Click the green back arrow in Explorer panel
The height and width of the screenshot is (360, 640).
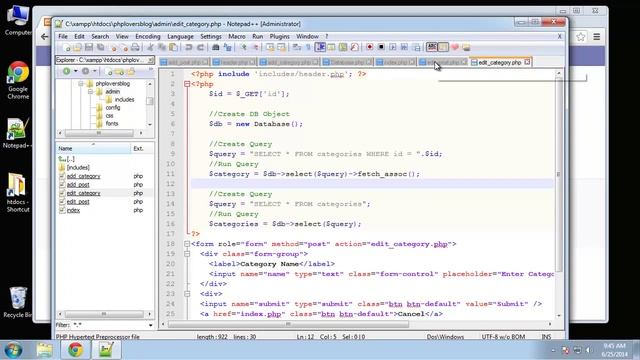tap(66, 71)
